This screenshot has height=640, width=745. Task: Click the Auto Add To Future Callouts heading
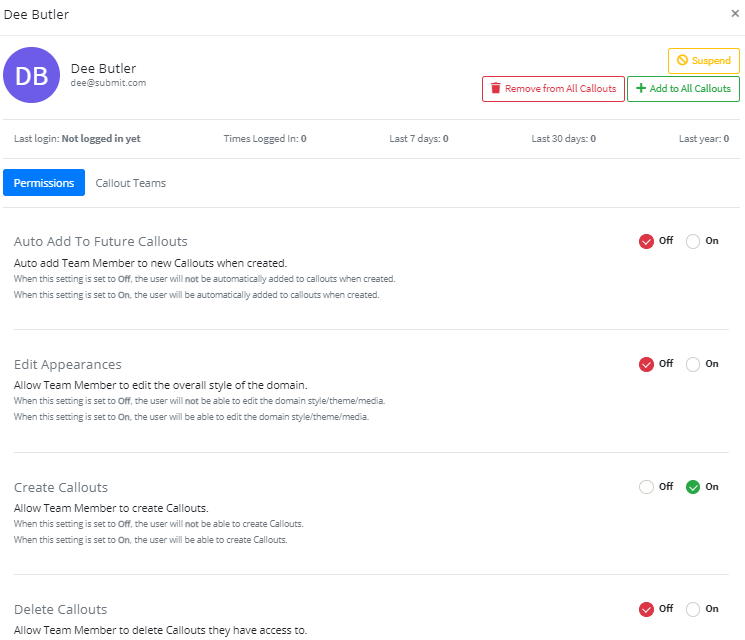[x=100, y=241]
